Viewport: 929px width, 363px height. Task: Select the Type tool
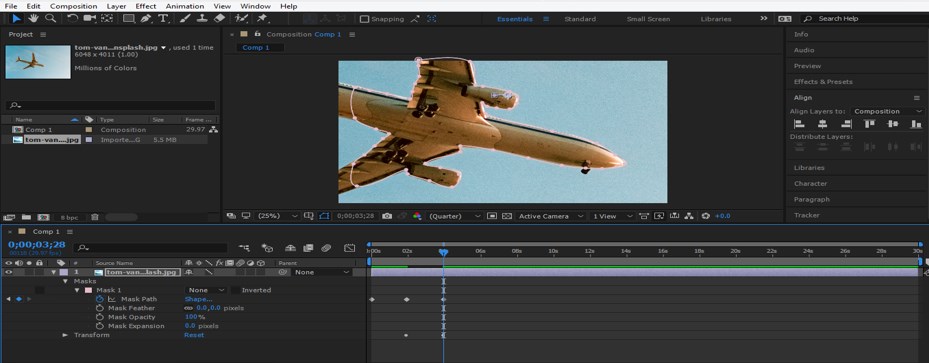point(163,18)
